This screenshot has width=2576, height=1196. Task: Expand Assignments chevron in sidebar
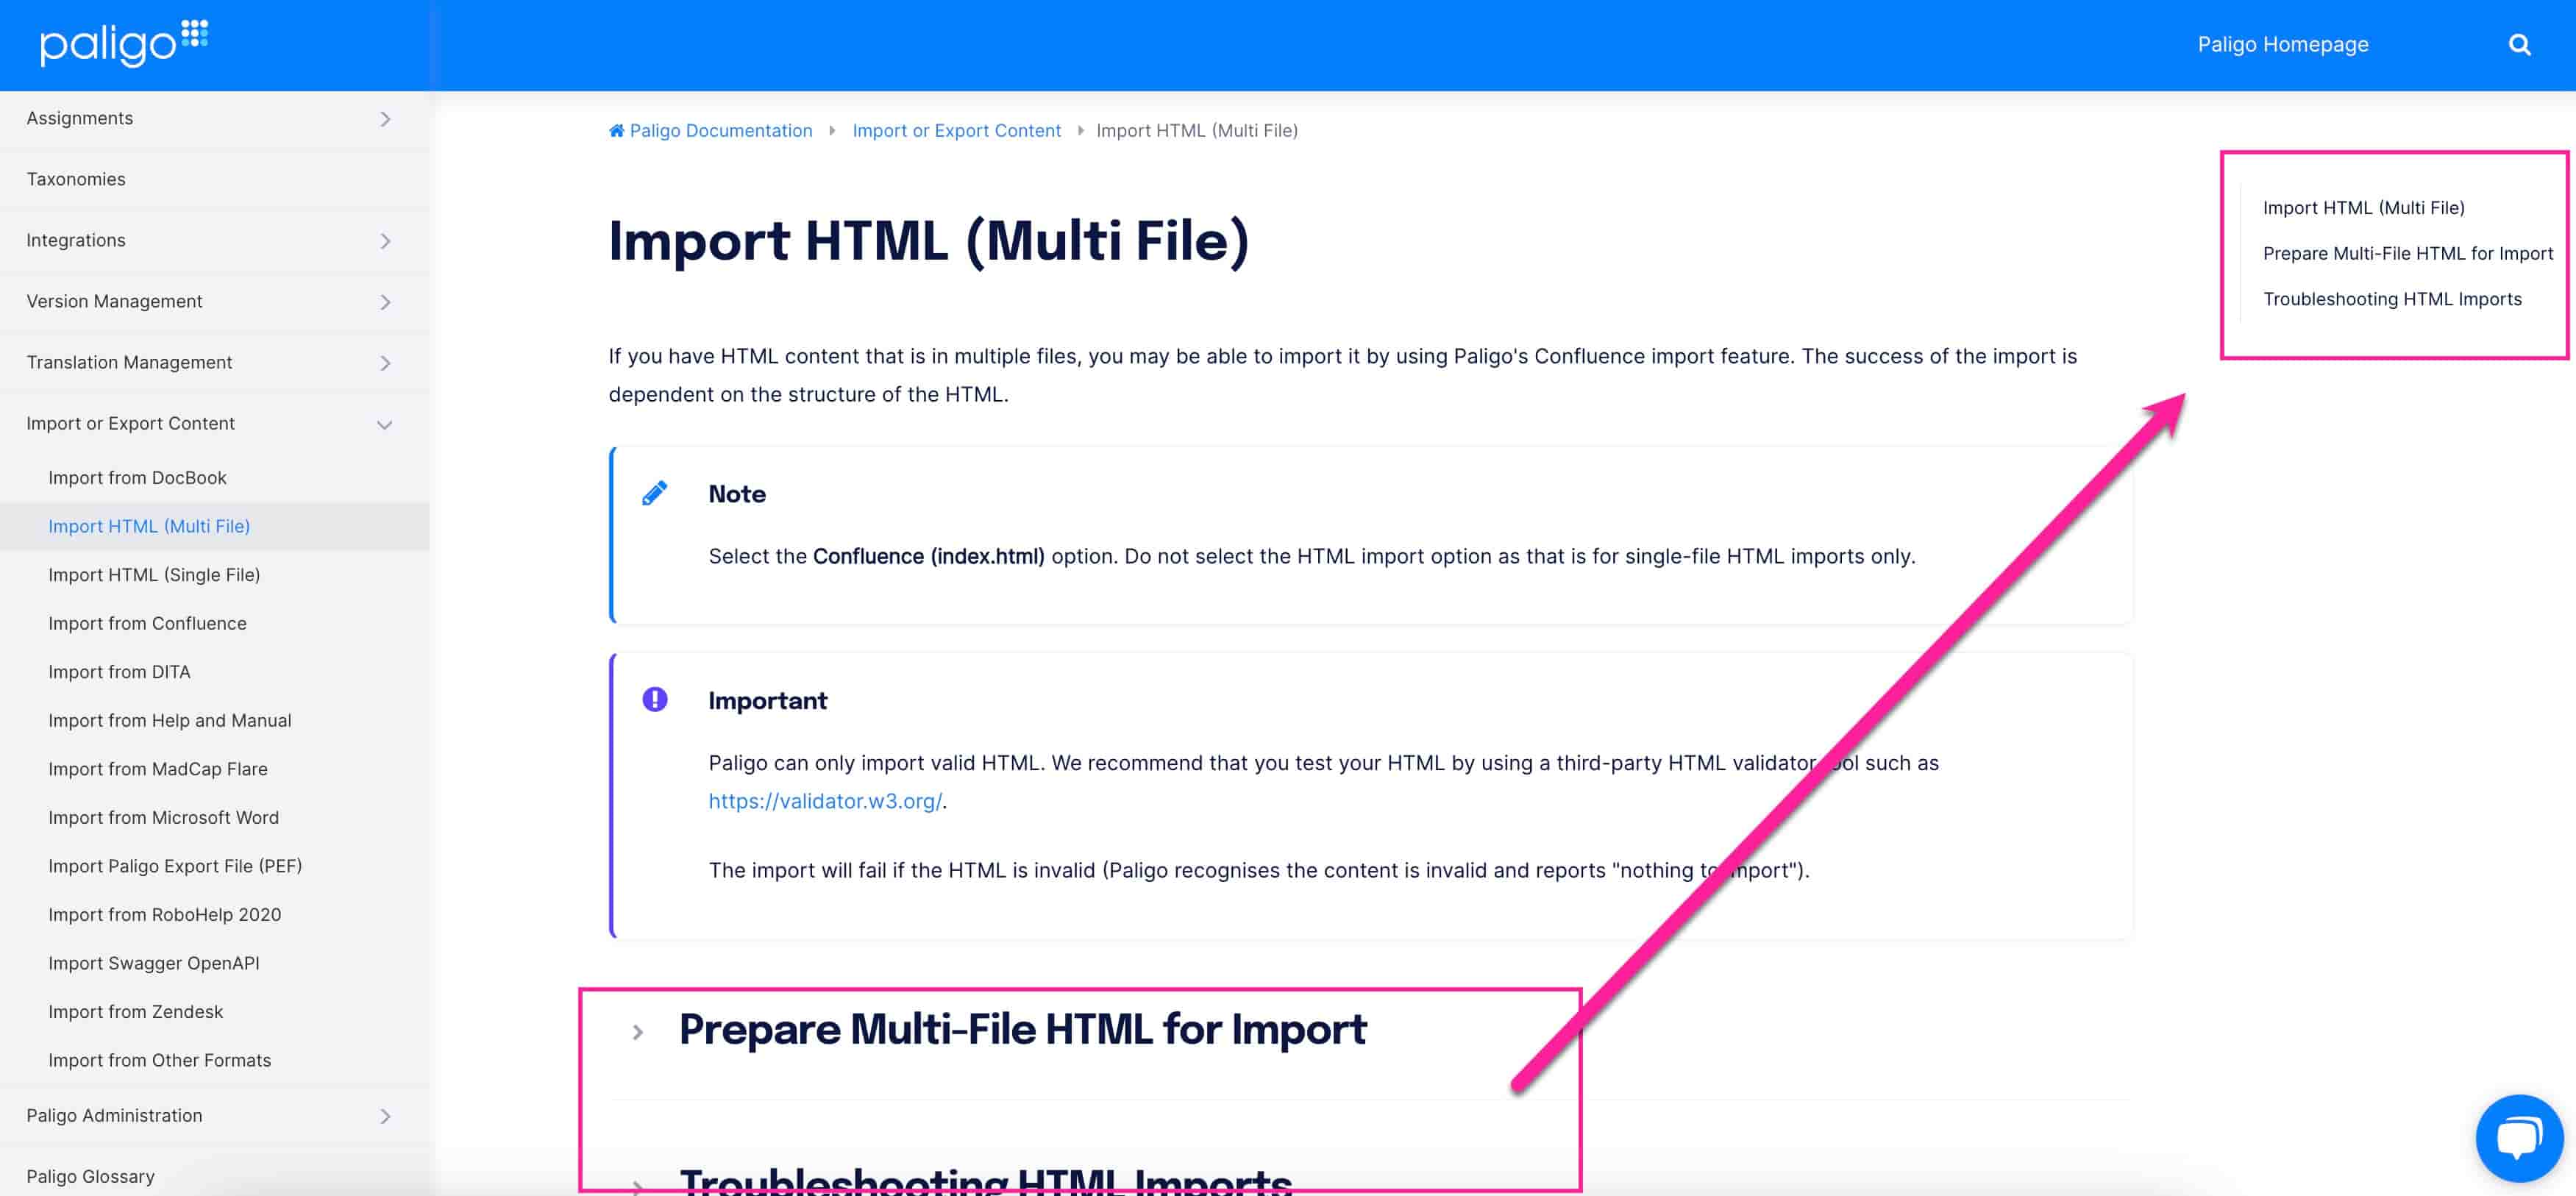click(x=385, y=119)
